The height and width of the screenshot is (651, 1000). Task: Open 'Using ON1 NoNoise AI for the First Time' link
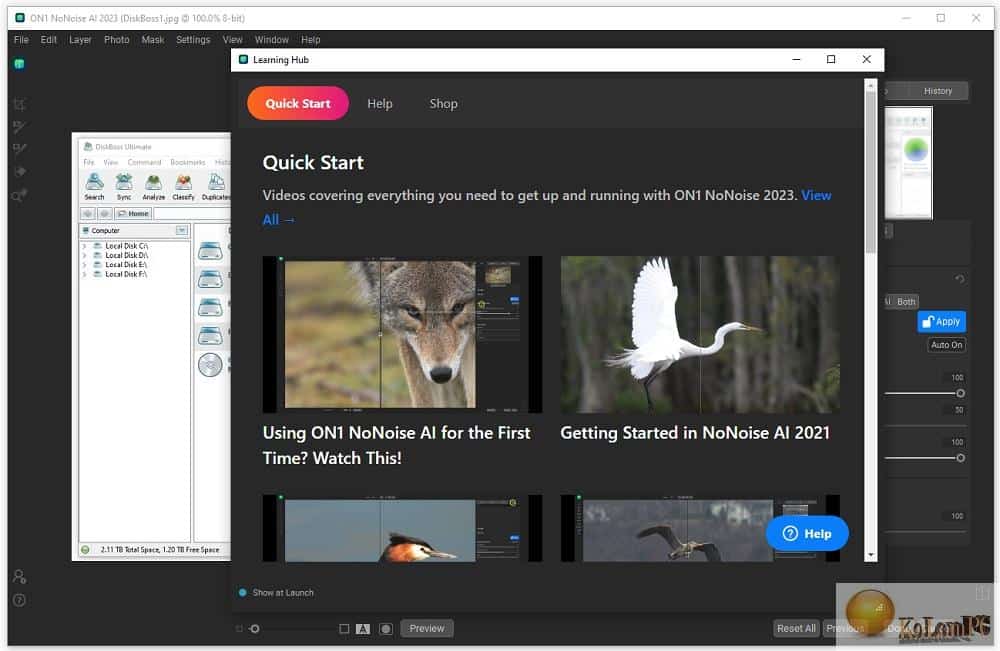396,445
